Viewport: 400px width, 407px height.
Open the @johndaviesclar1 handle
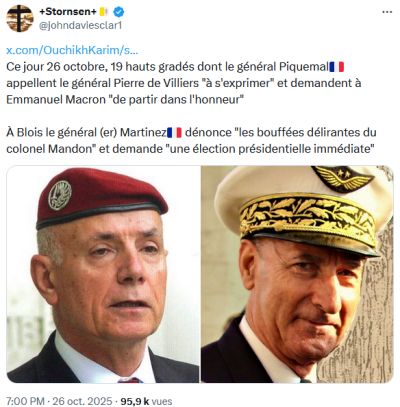(80, 26)
